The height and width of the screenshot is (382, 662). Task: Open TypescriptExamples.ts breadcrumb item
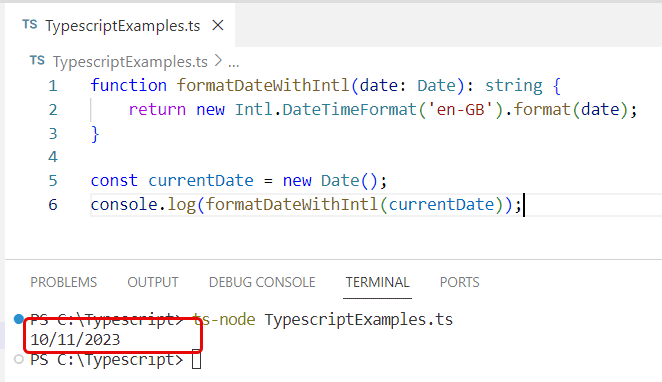coord(130,62)
